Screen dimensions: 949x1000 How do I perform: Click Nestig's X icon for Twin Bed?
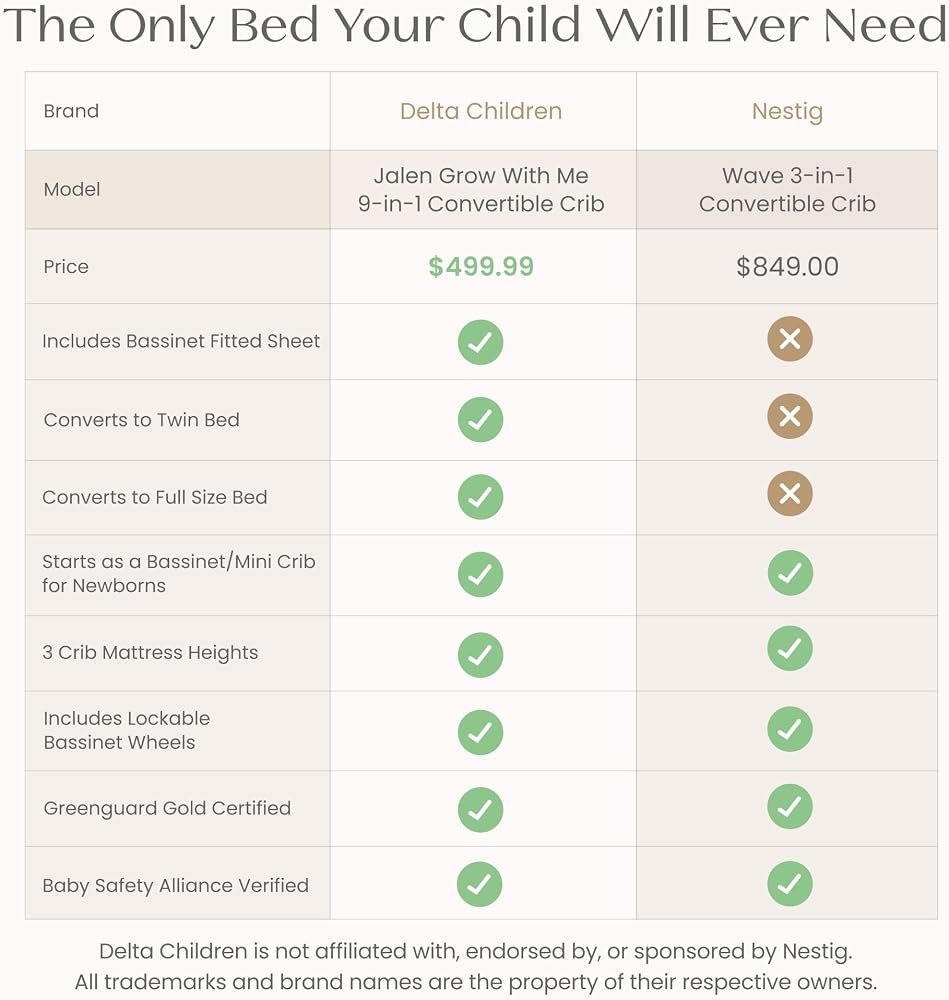click(790, 416)
